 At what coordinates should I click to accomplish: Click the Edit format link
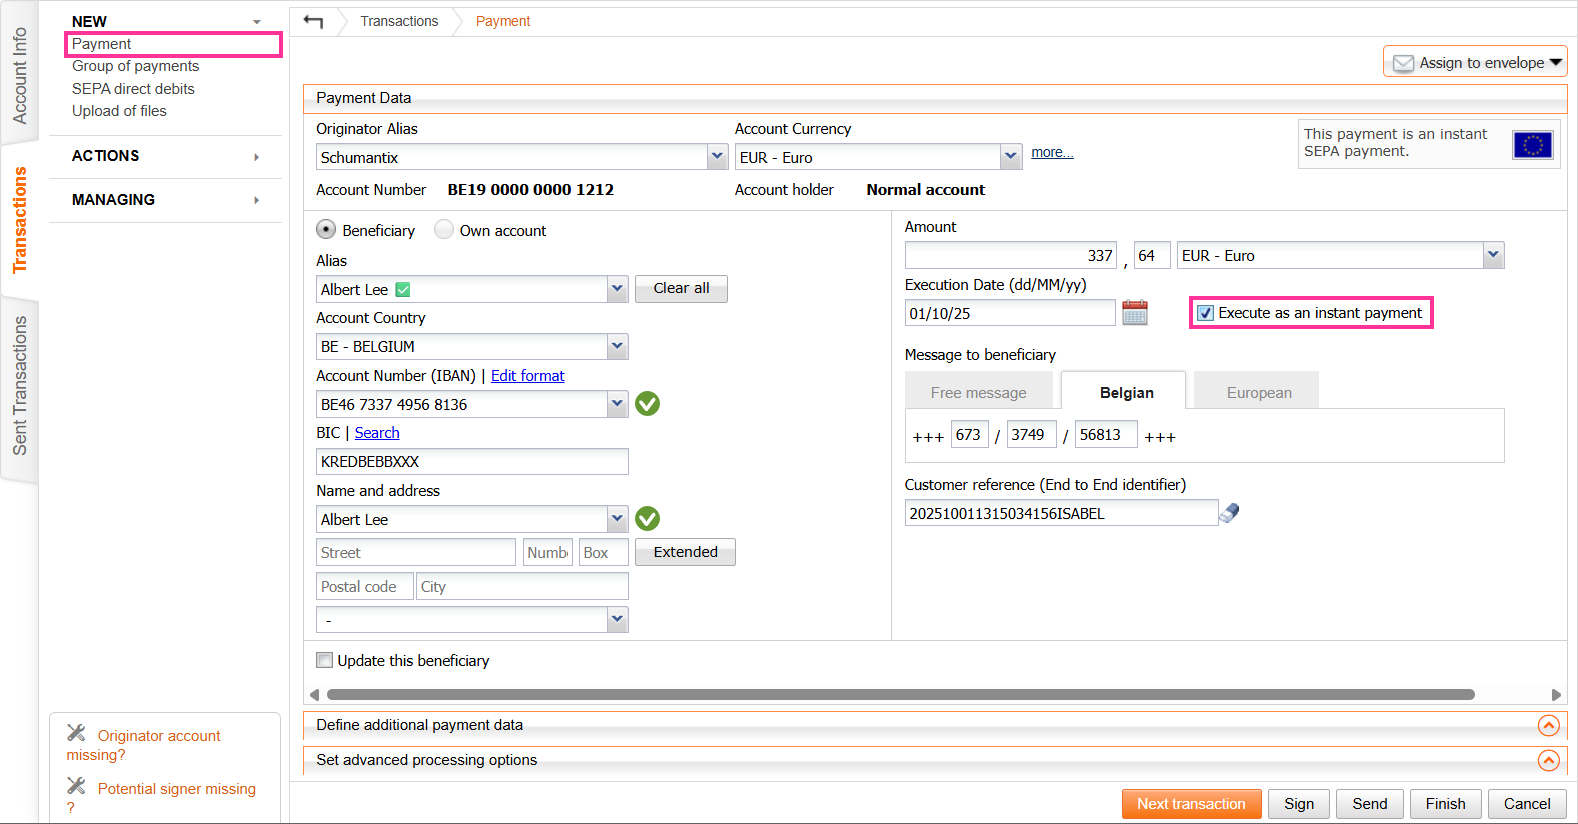[527, 376]
